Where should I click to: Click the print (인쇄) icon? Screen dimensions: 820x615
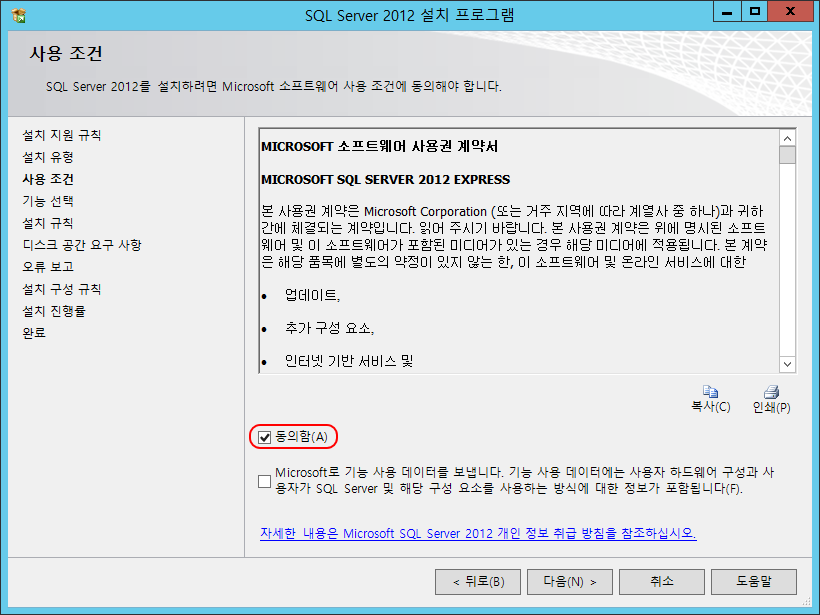click(x=771, y=392)
